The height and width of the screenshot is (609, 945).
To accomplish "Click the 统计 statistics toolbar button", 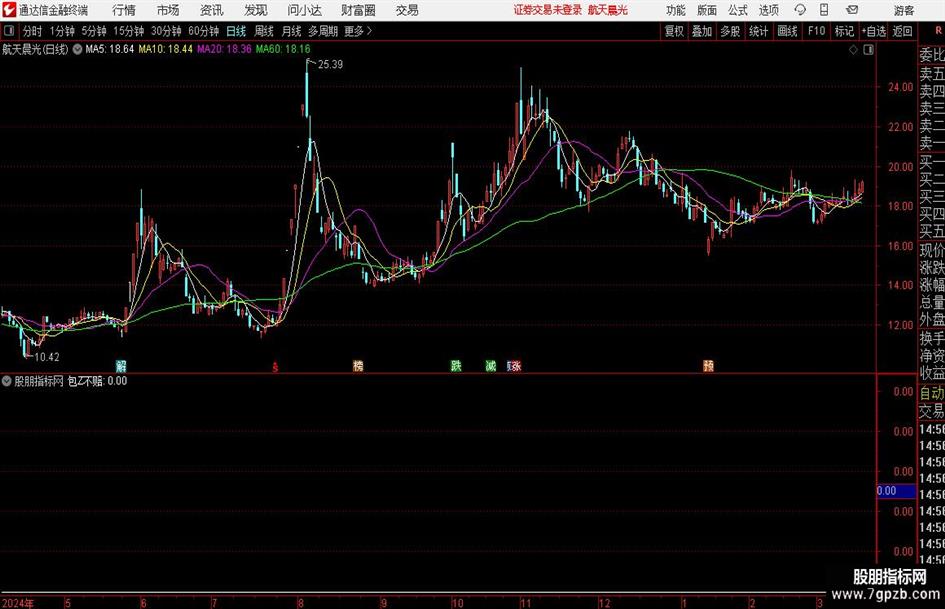I will [758, 31].
